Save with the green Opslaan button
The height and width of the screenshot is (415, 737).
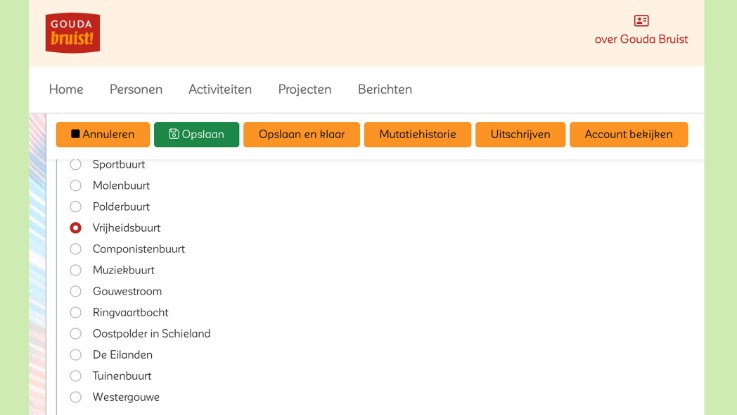197,134
